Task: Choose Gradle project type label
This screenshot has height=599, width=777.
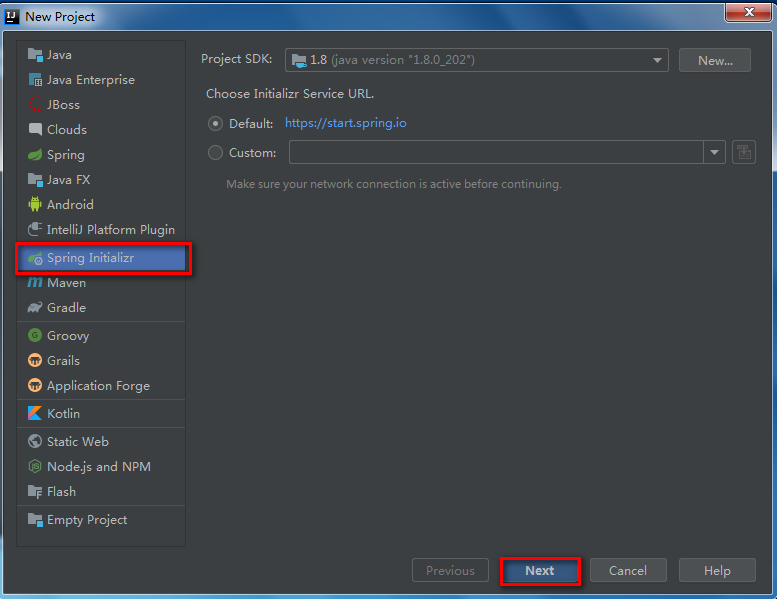Action: tap(66, 308)
